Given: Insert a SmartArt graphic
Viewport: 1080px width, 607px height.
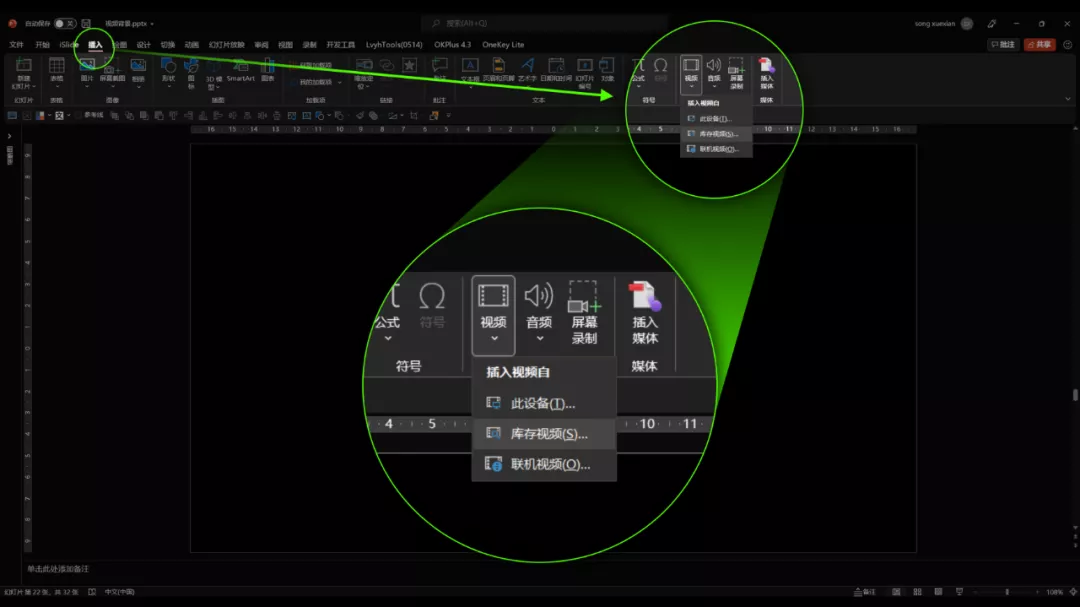Looking at the screenshot, I should coord(240,70).
